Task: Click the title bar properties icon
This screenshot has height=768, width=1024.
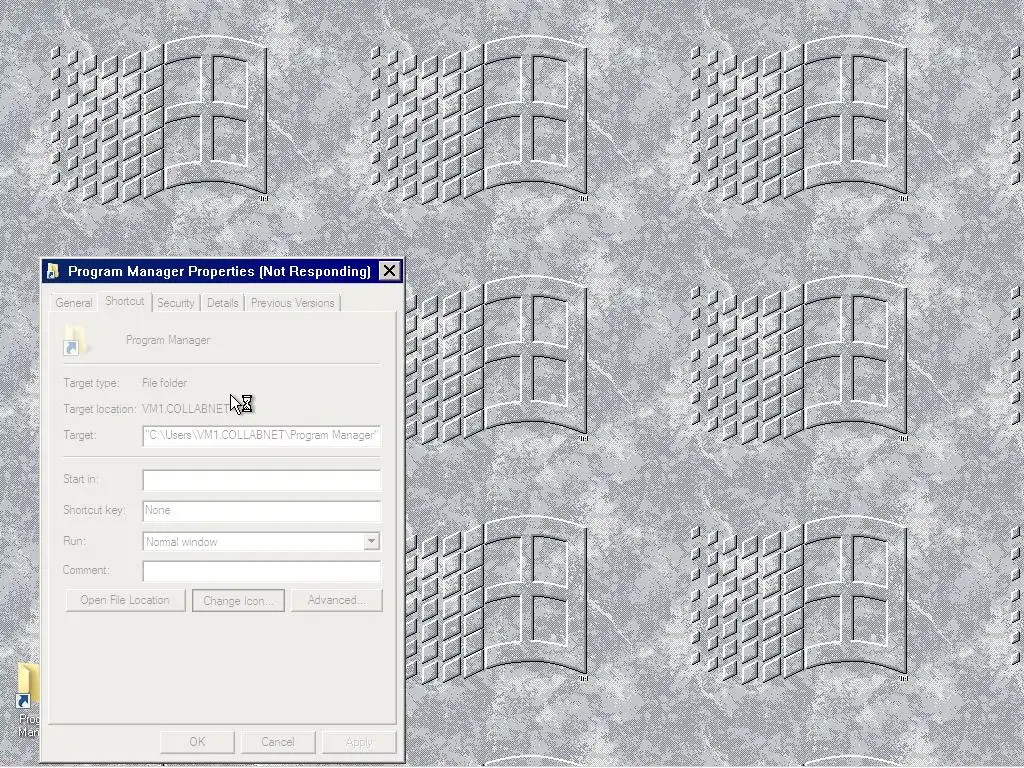Action: pyautogui.click(x=53, y=271)
